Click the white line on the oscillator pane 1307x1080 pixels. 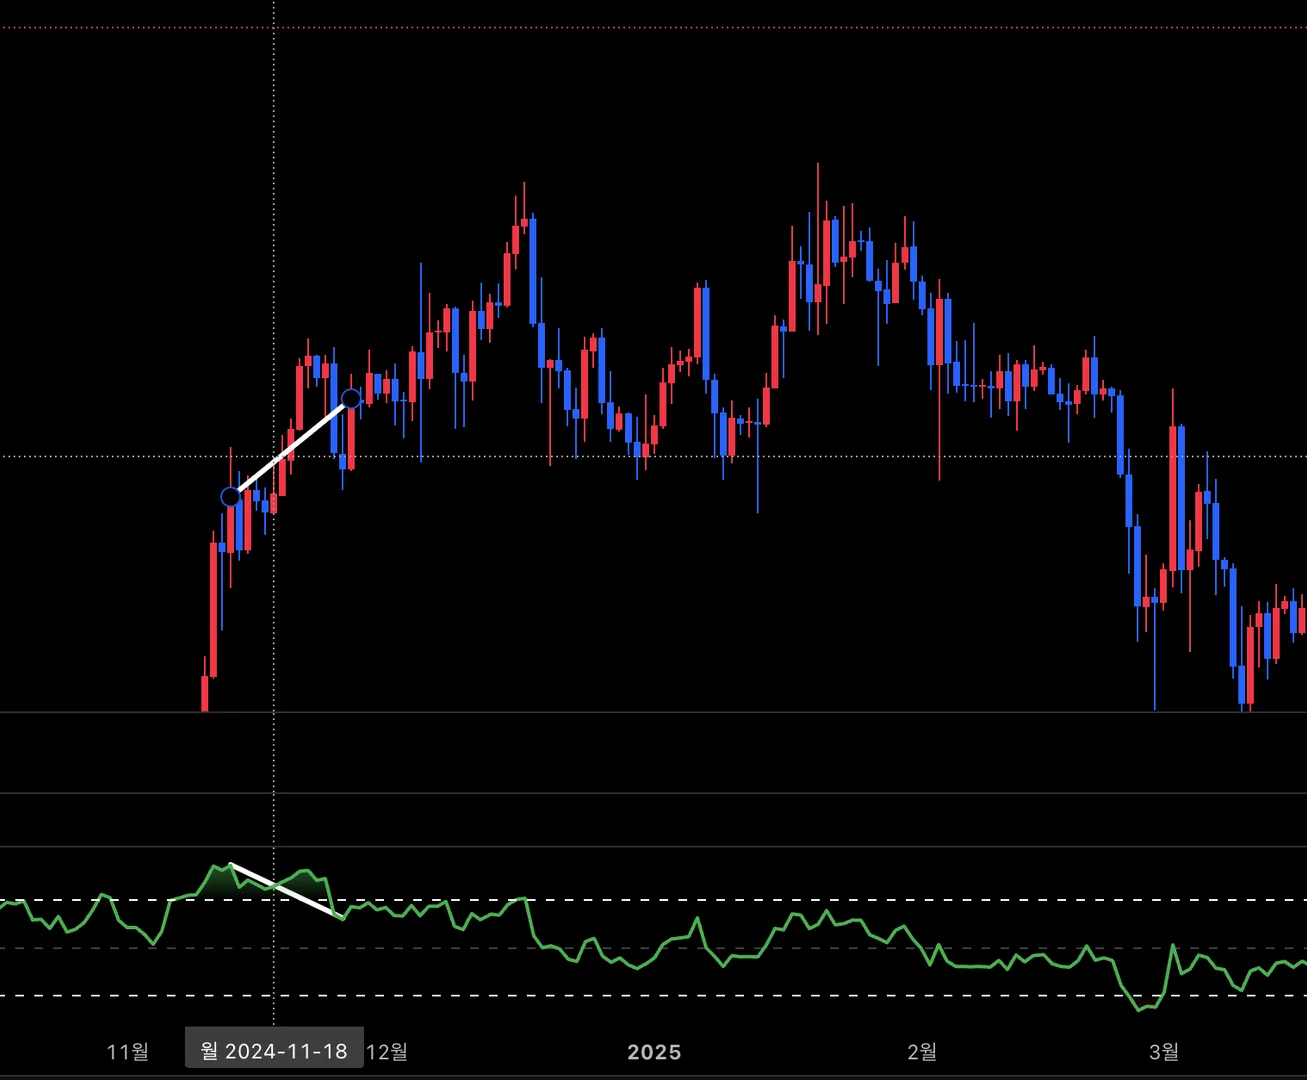[x=286, y=890]
